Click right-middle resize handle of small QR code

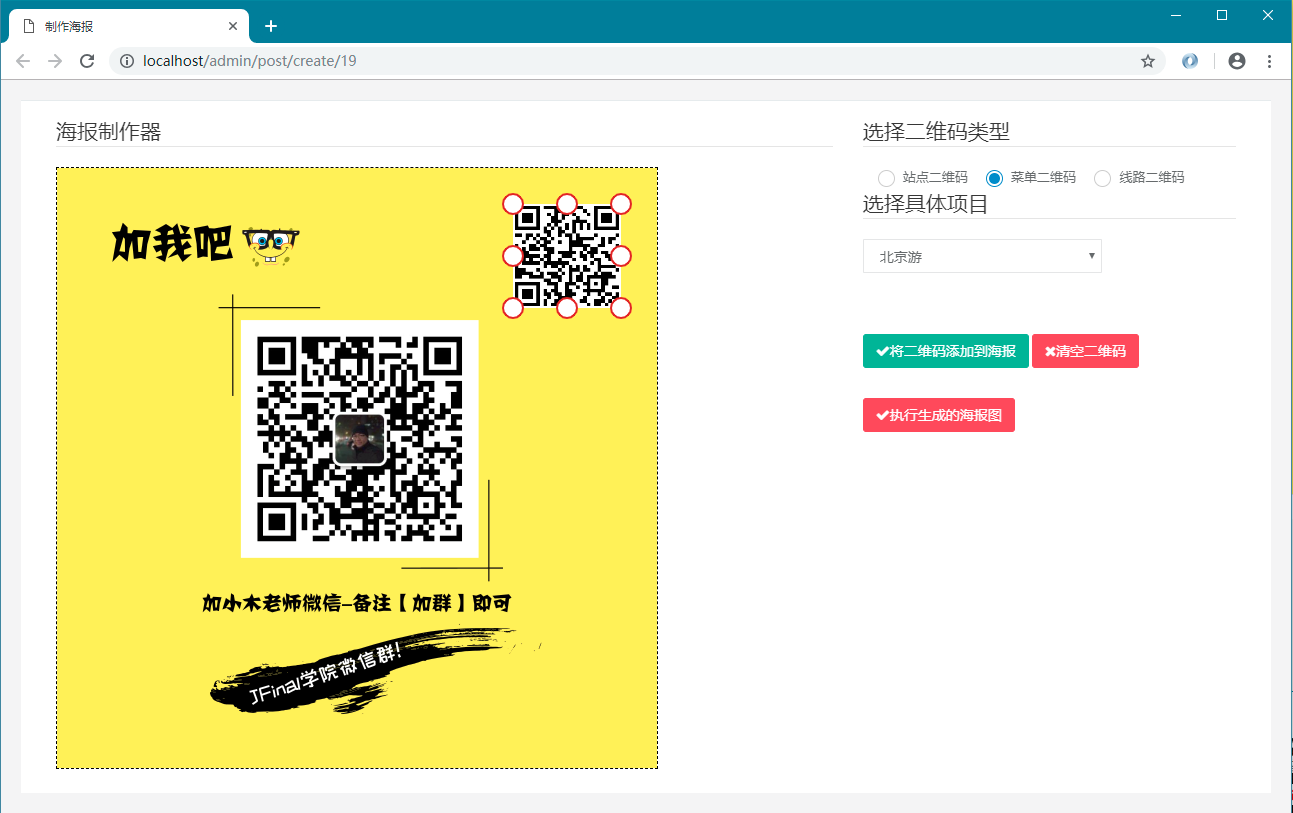pyautogui.click(x=621, y=256)
